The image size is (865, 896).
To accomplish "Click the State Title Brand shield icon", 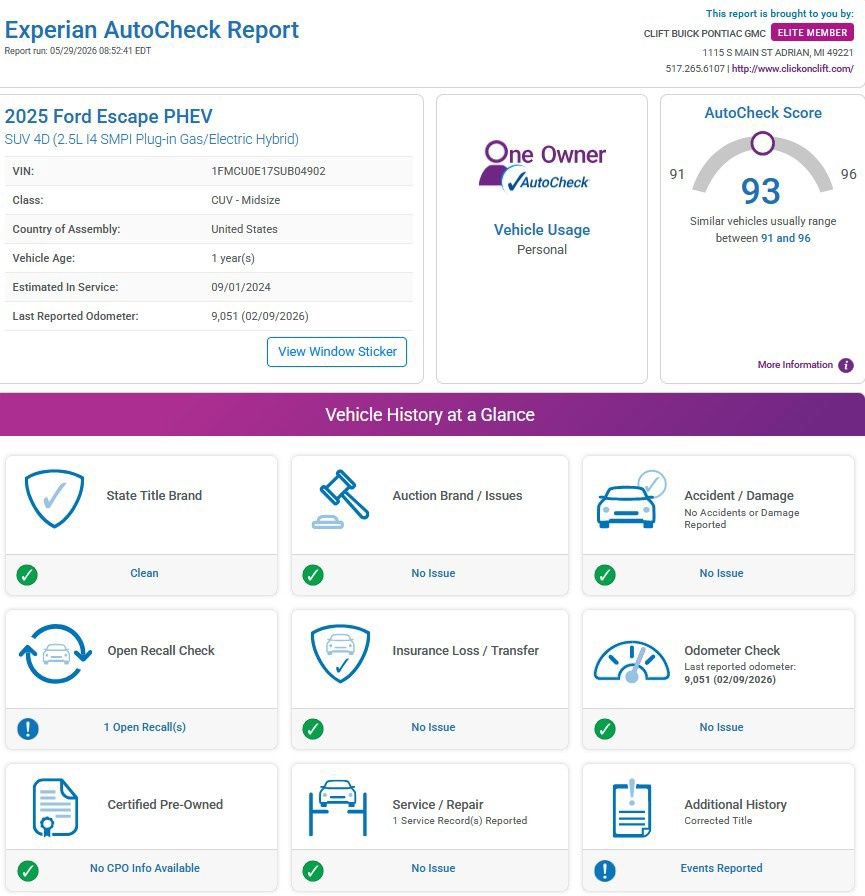I will 54,499.
